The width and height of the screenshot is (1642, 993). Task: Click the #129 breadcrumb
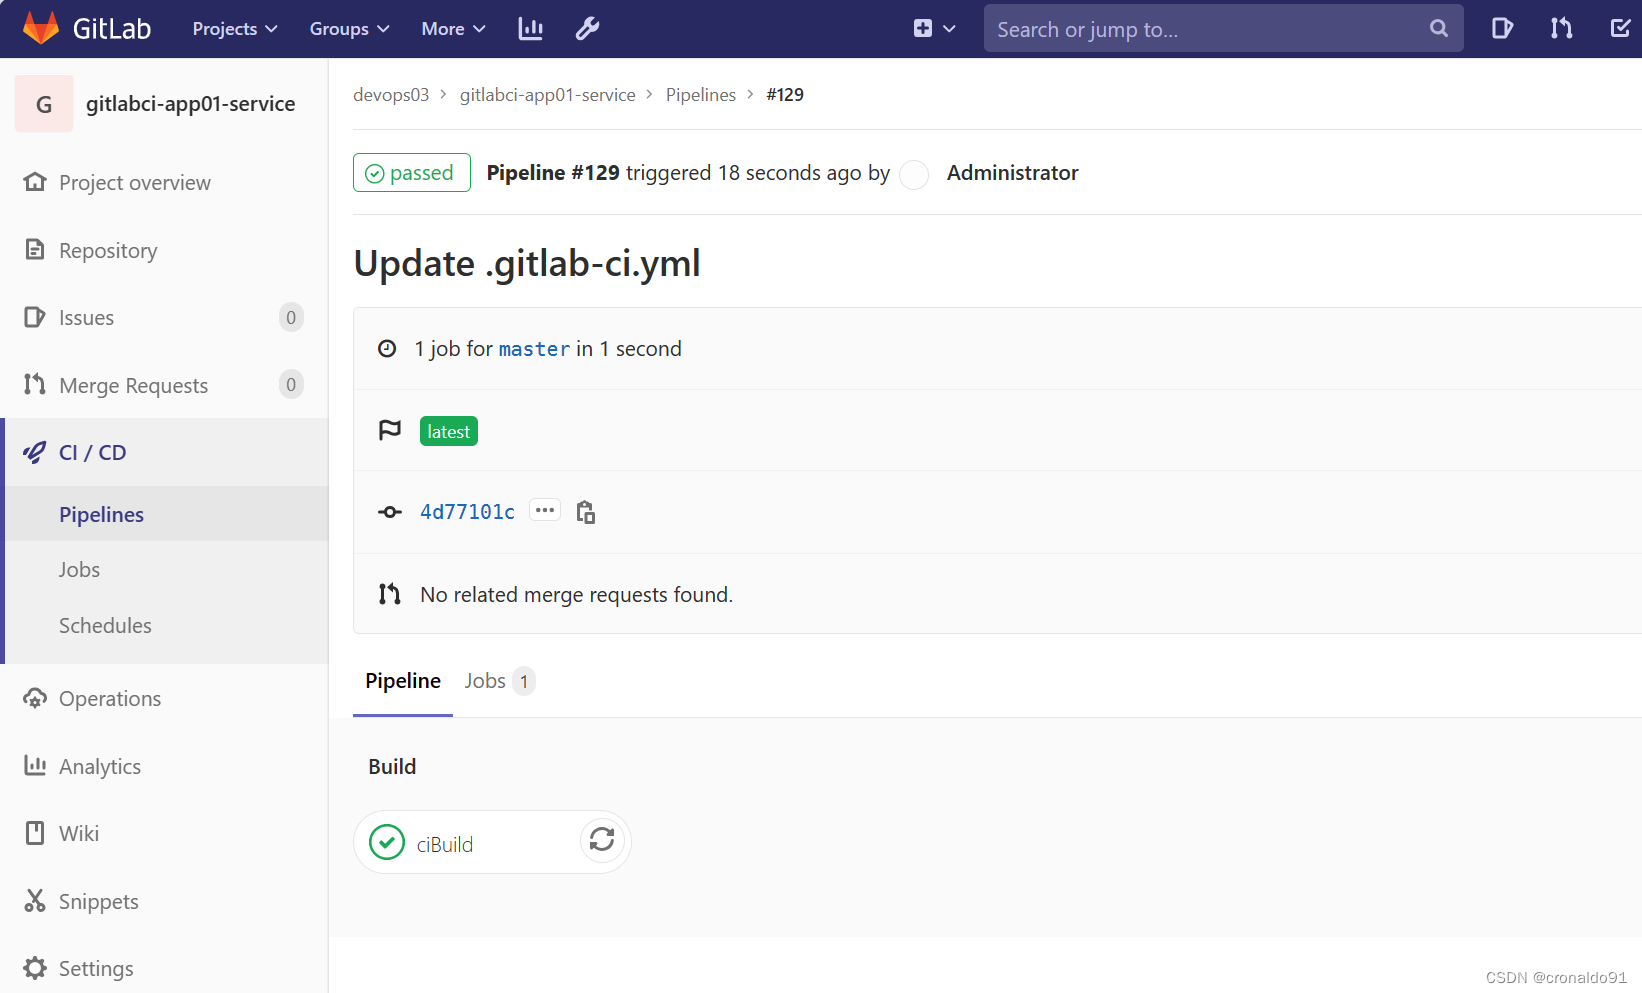click(785, 95)
